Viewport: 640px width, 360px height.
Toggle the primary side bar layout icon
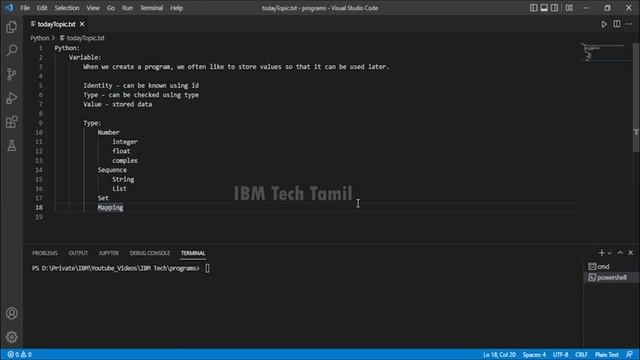533,8
